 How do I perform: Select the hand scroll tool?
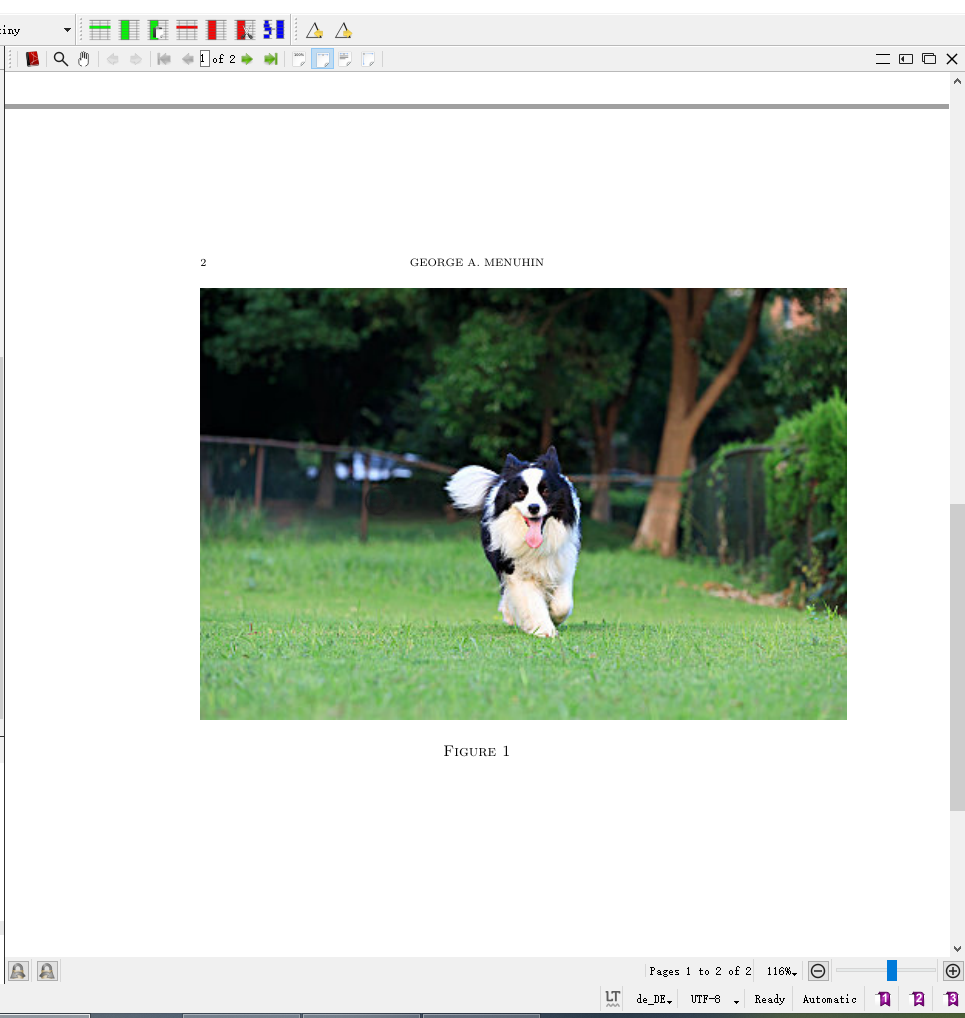[x=84, y=59]
